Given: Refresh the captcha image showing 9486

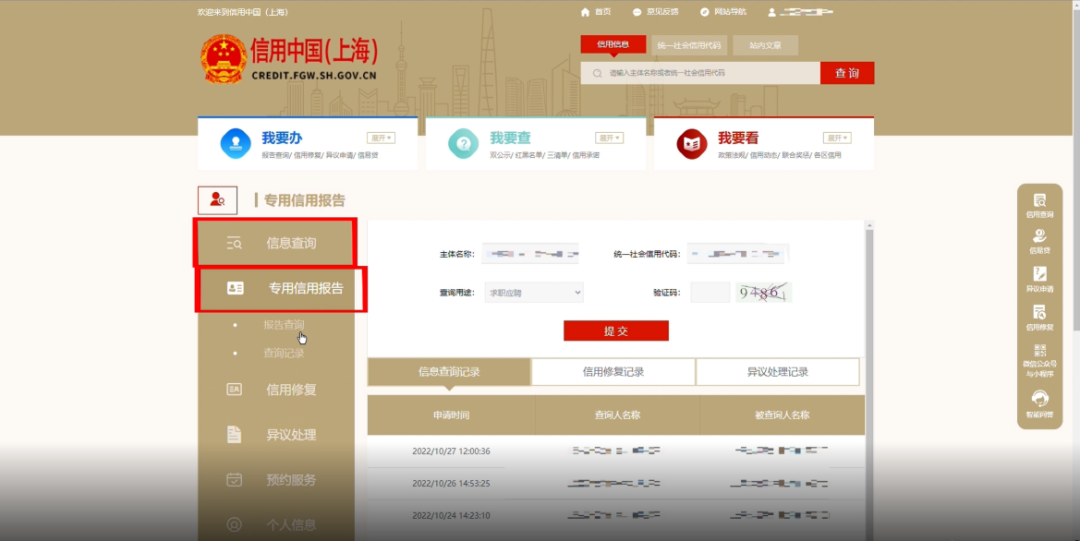Looking at the screenshot, I should [763, 293].
